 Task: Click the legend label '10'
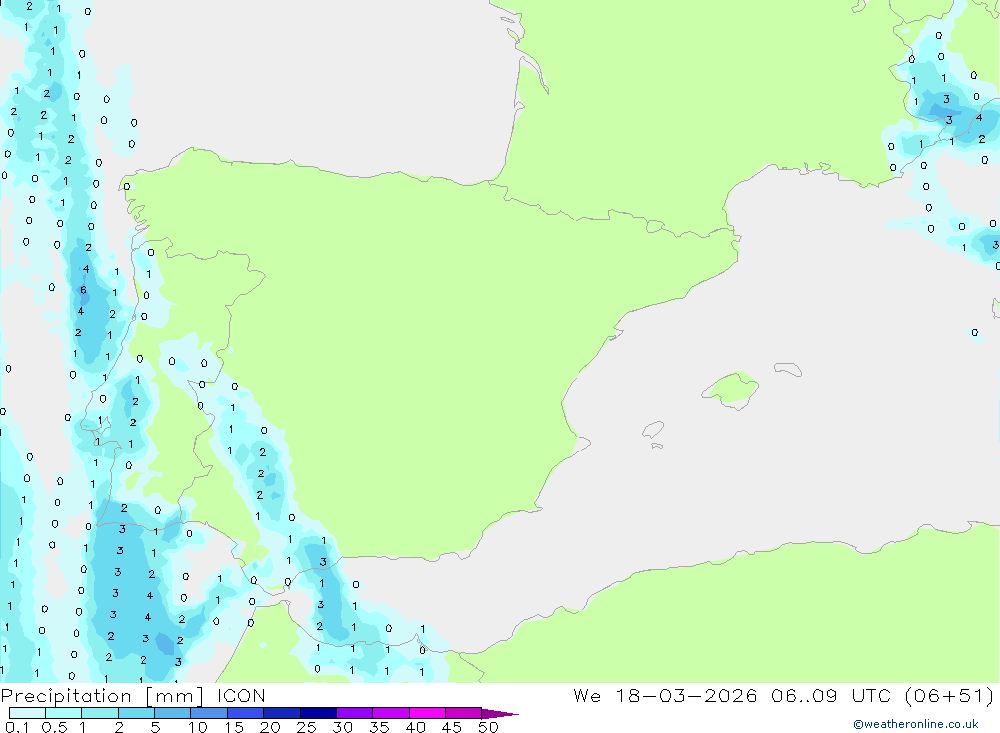[197, 727]
